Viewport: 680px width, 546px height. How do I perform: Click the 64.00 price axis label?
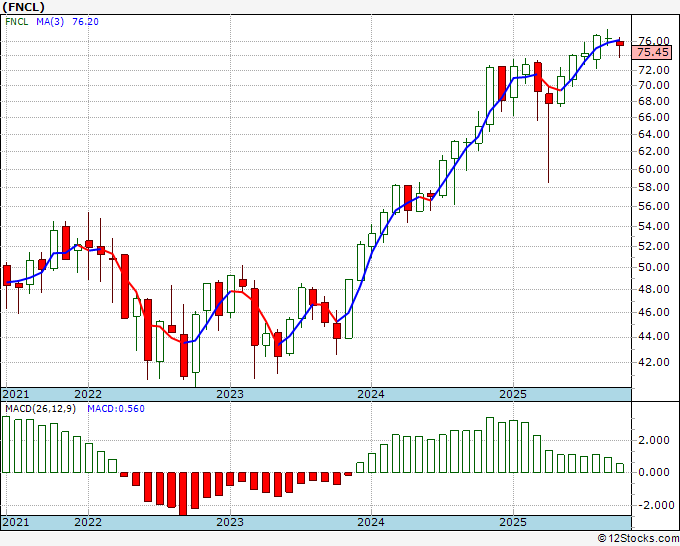(654, 134)
